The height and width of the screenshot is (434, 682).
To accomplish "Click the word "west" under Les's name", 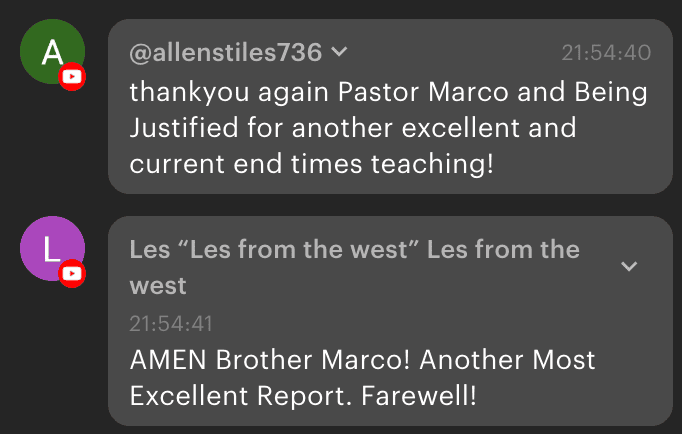I will coord(158,286).
